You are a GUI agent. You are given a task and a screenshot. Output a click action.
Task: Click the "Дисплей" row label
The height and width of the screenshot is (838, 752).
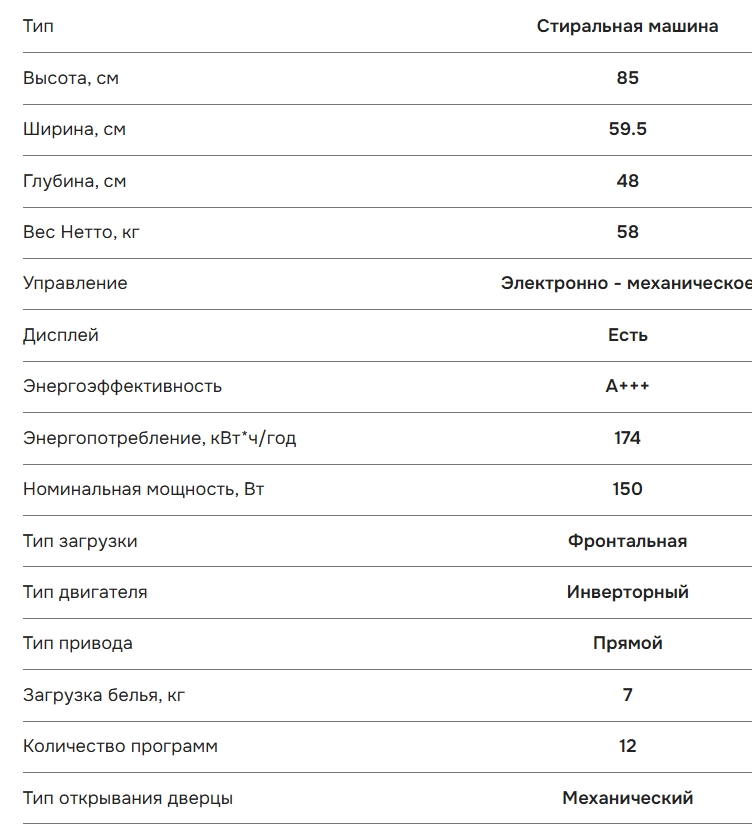click(60, 335)
